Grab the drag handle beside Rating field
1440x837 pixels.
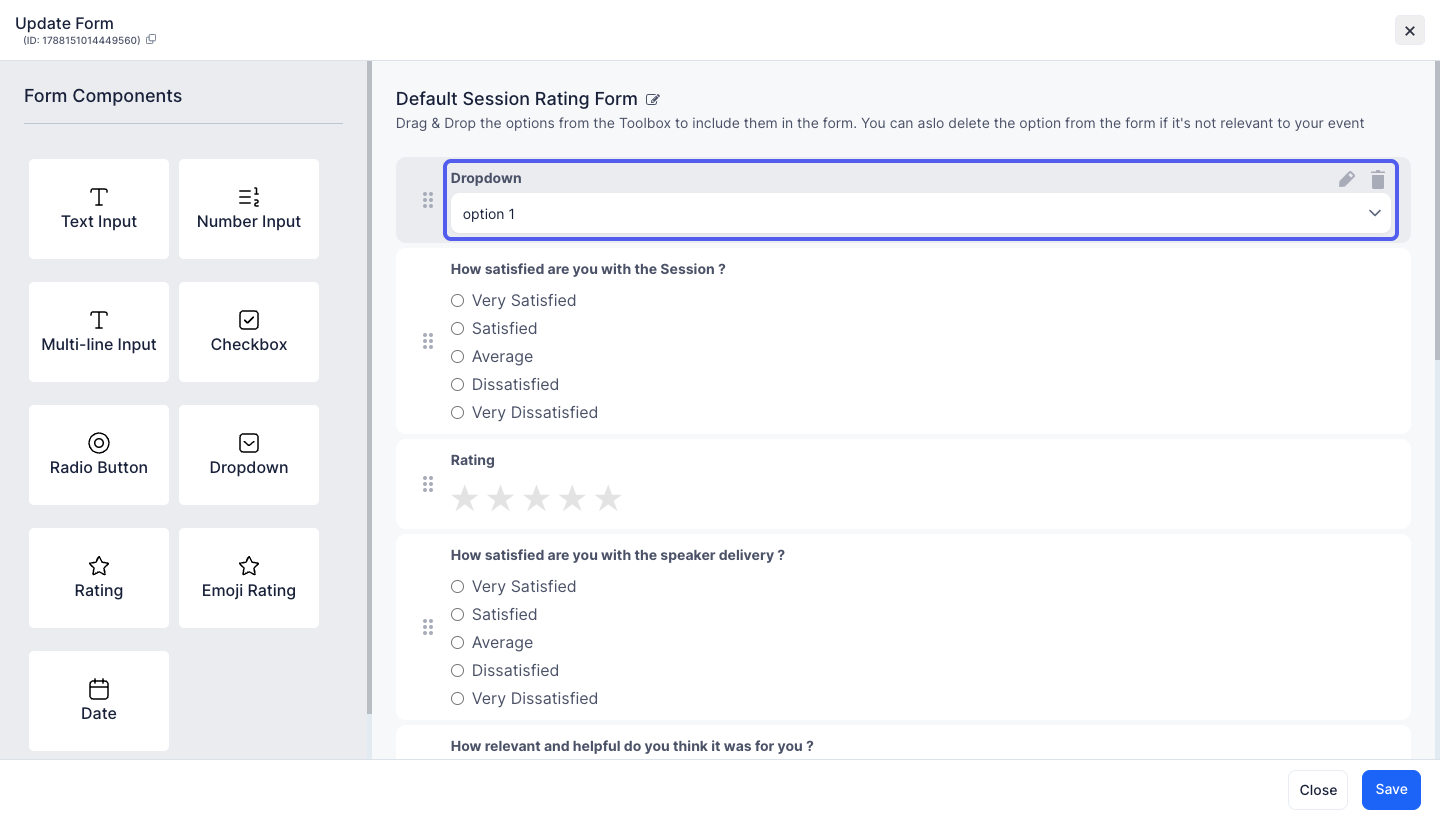pos(428,484)
